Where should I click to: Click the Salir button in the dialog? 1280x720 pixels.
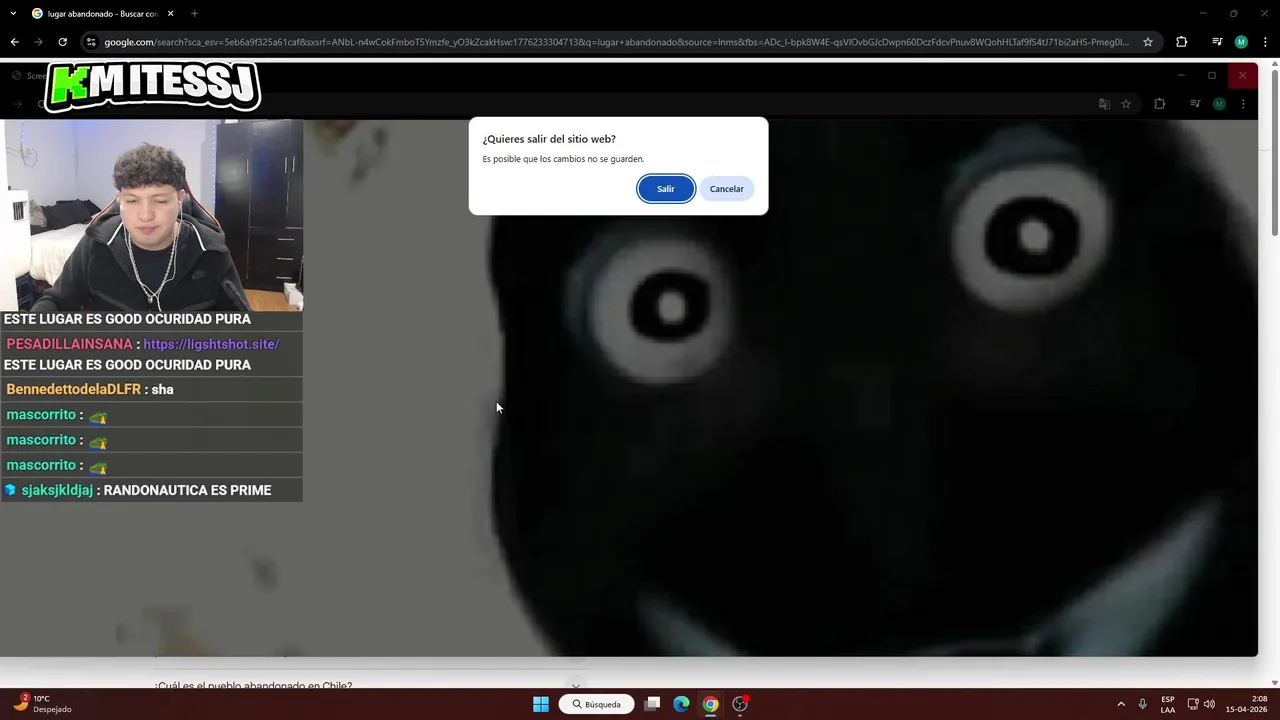(x=666, y=189)
